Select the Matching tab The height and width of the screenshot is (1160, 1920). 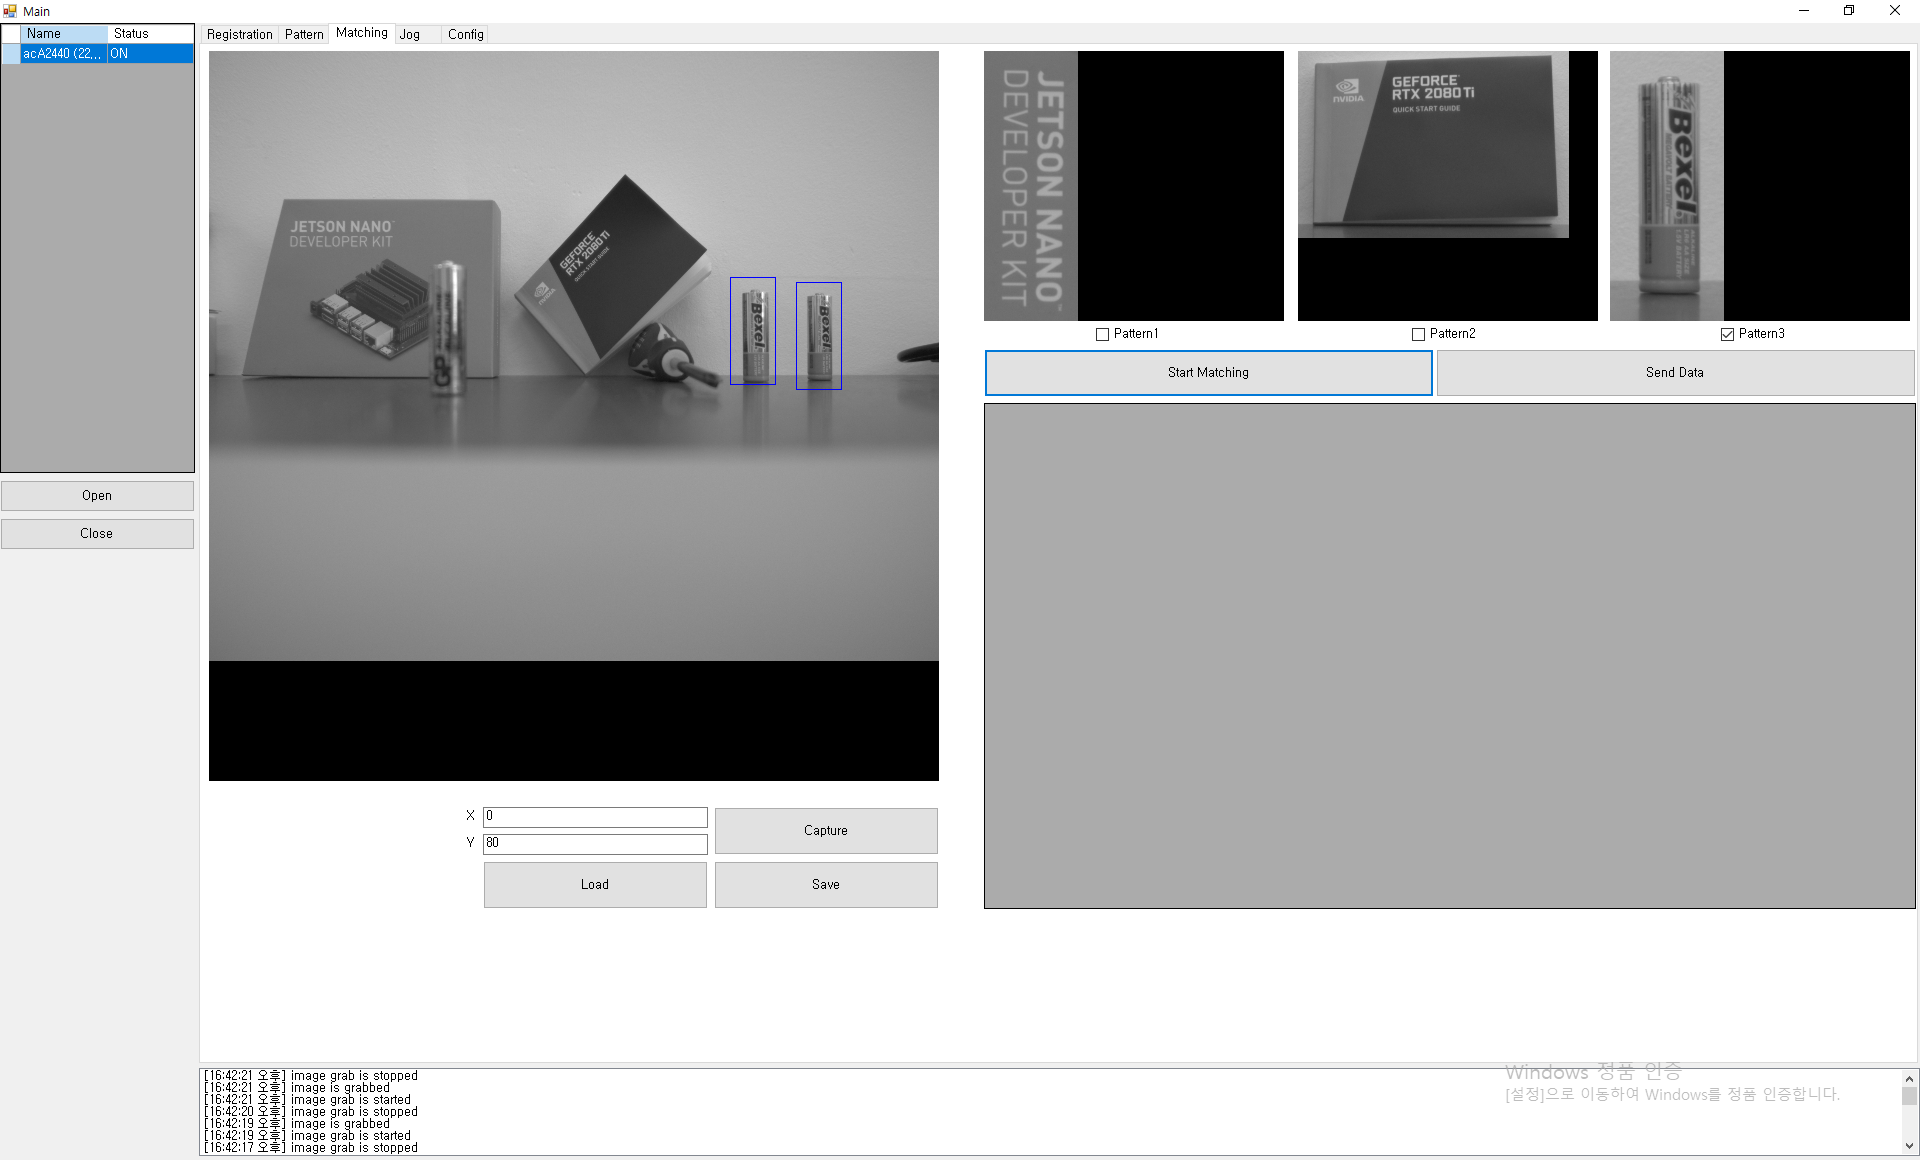(362, 33)
